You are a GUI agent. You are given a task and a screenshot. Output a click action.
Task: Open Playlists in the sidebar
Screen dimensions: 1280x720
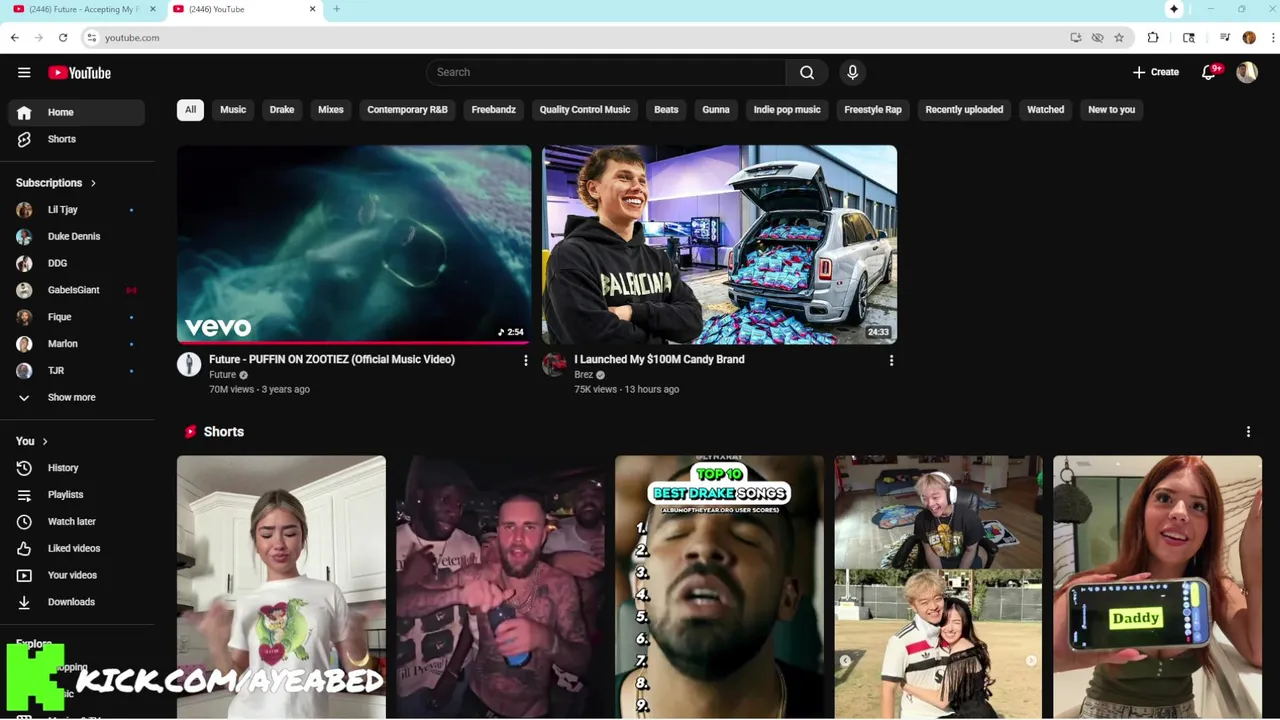pyautogui.click(x=76, y=495)
